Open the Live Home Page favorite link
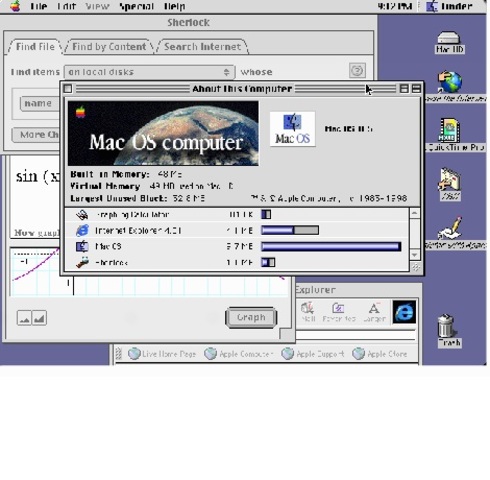Viewport: 490px width, 480px height. coord(162,354)
